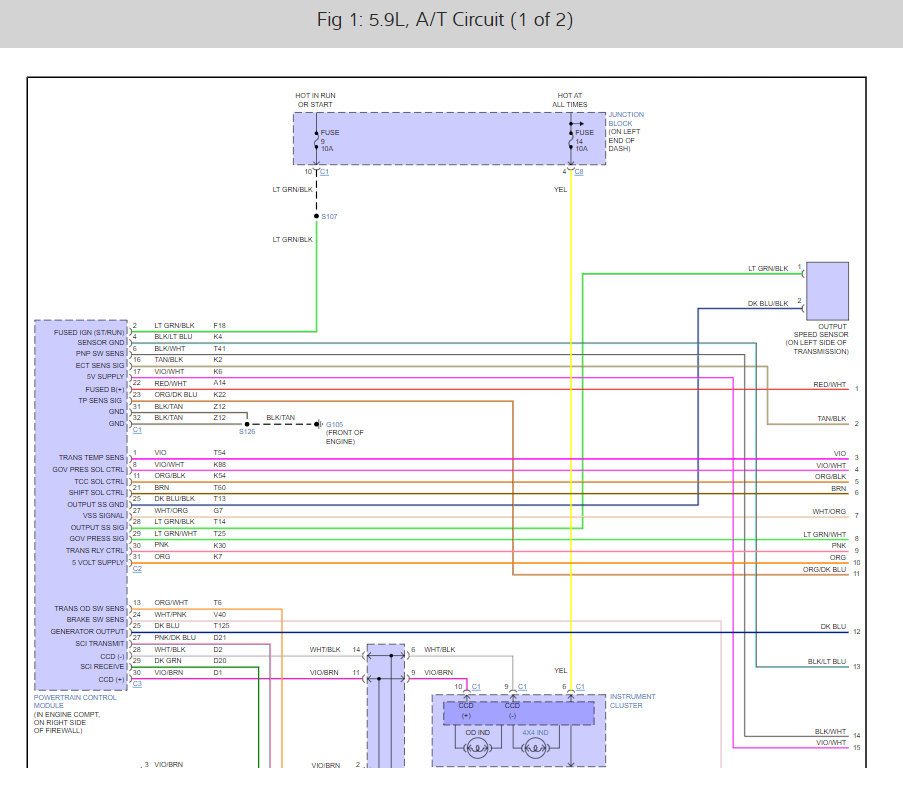Click the circuit code 'T125'
This screenshot has width=903, height=799.
[221, 626]
